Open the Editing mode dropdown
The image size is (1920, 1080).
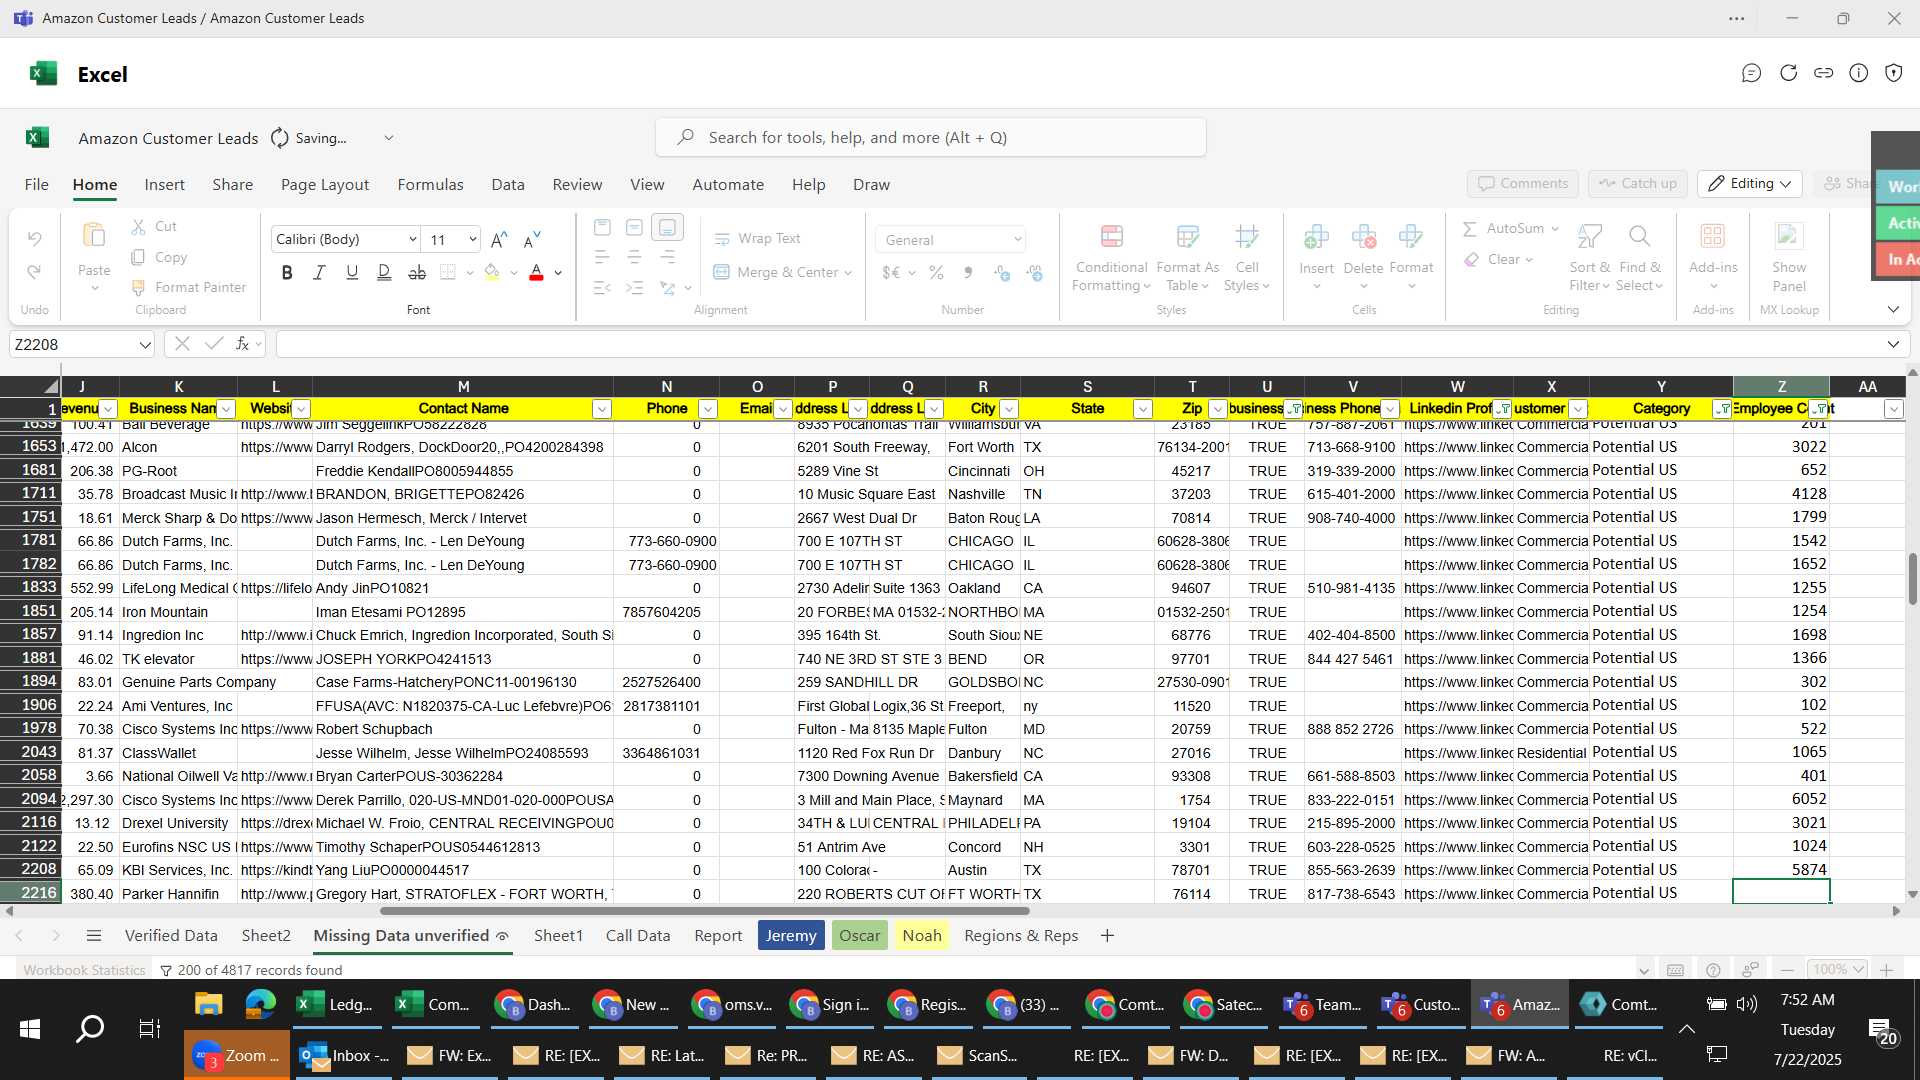1750,183
